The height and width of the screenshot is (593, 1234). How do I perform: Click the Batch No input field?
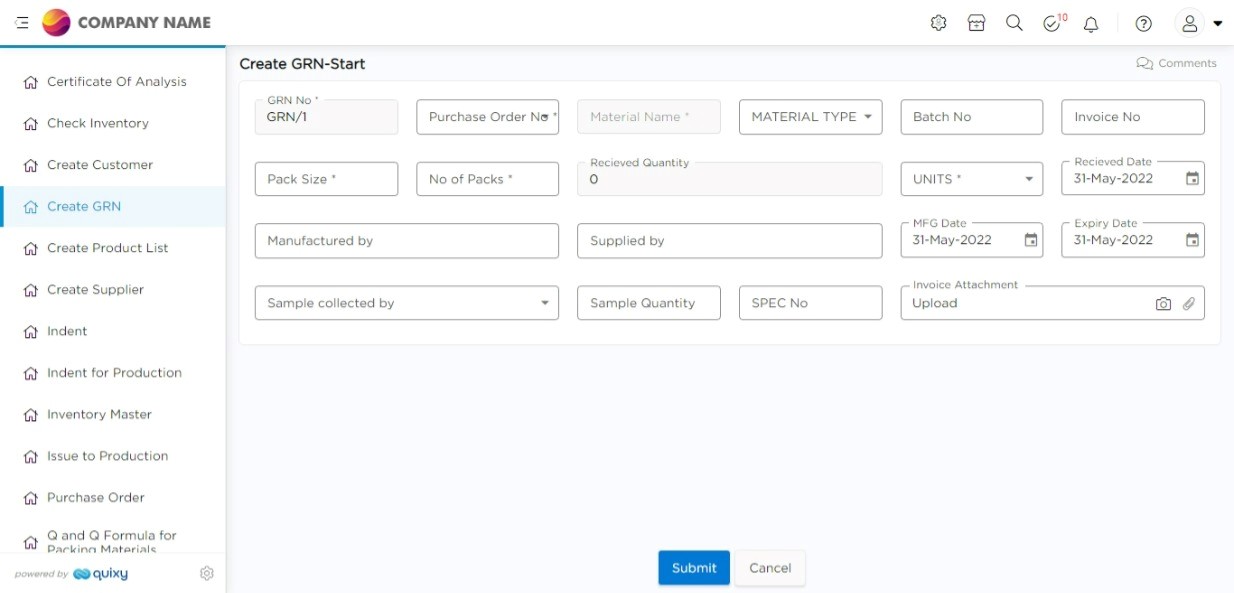[x=971, y=116]
